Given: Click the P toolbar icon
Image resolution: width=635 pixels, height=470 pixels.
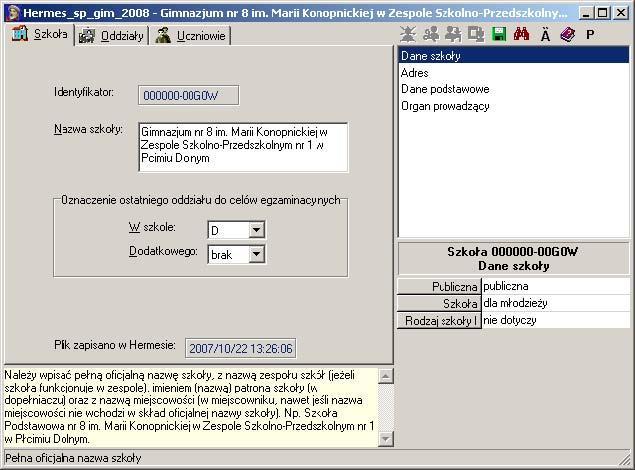Looking at the screenshot, I should (590, 35).
